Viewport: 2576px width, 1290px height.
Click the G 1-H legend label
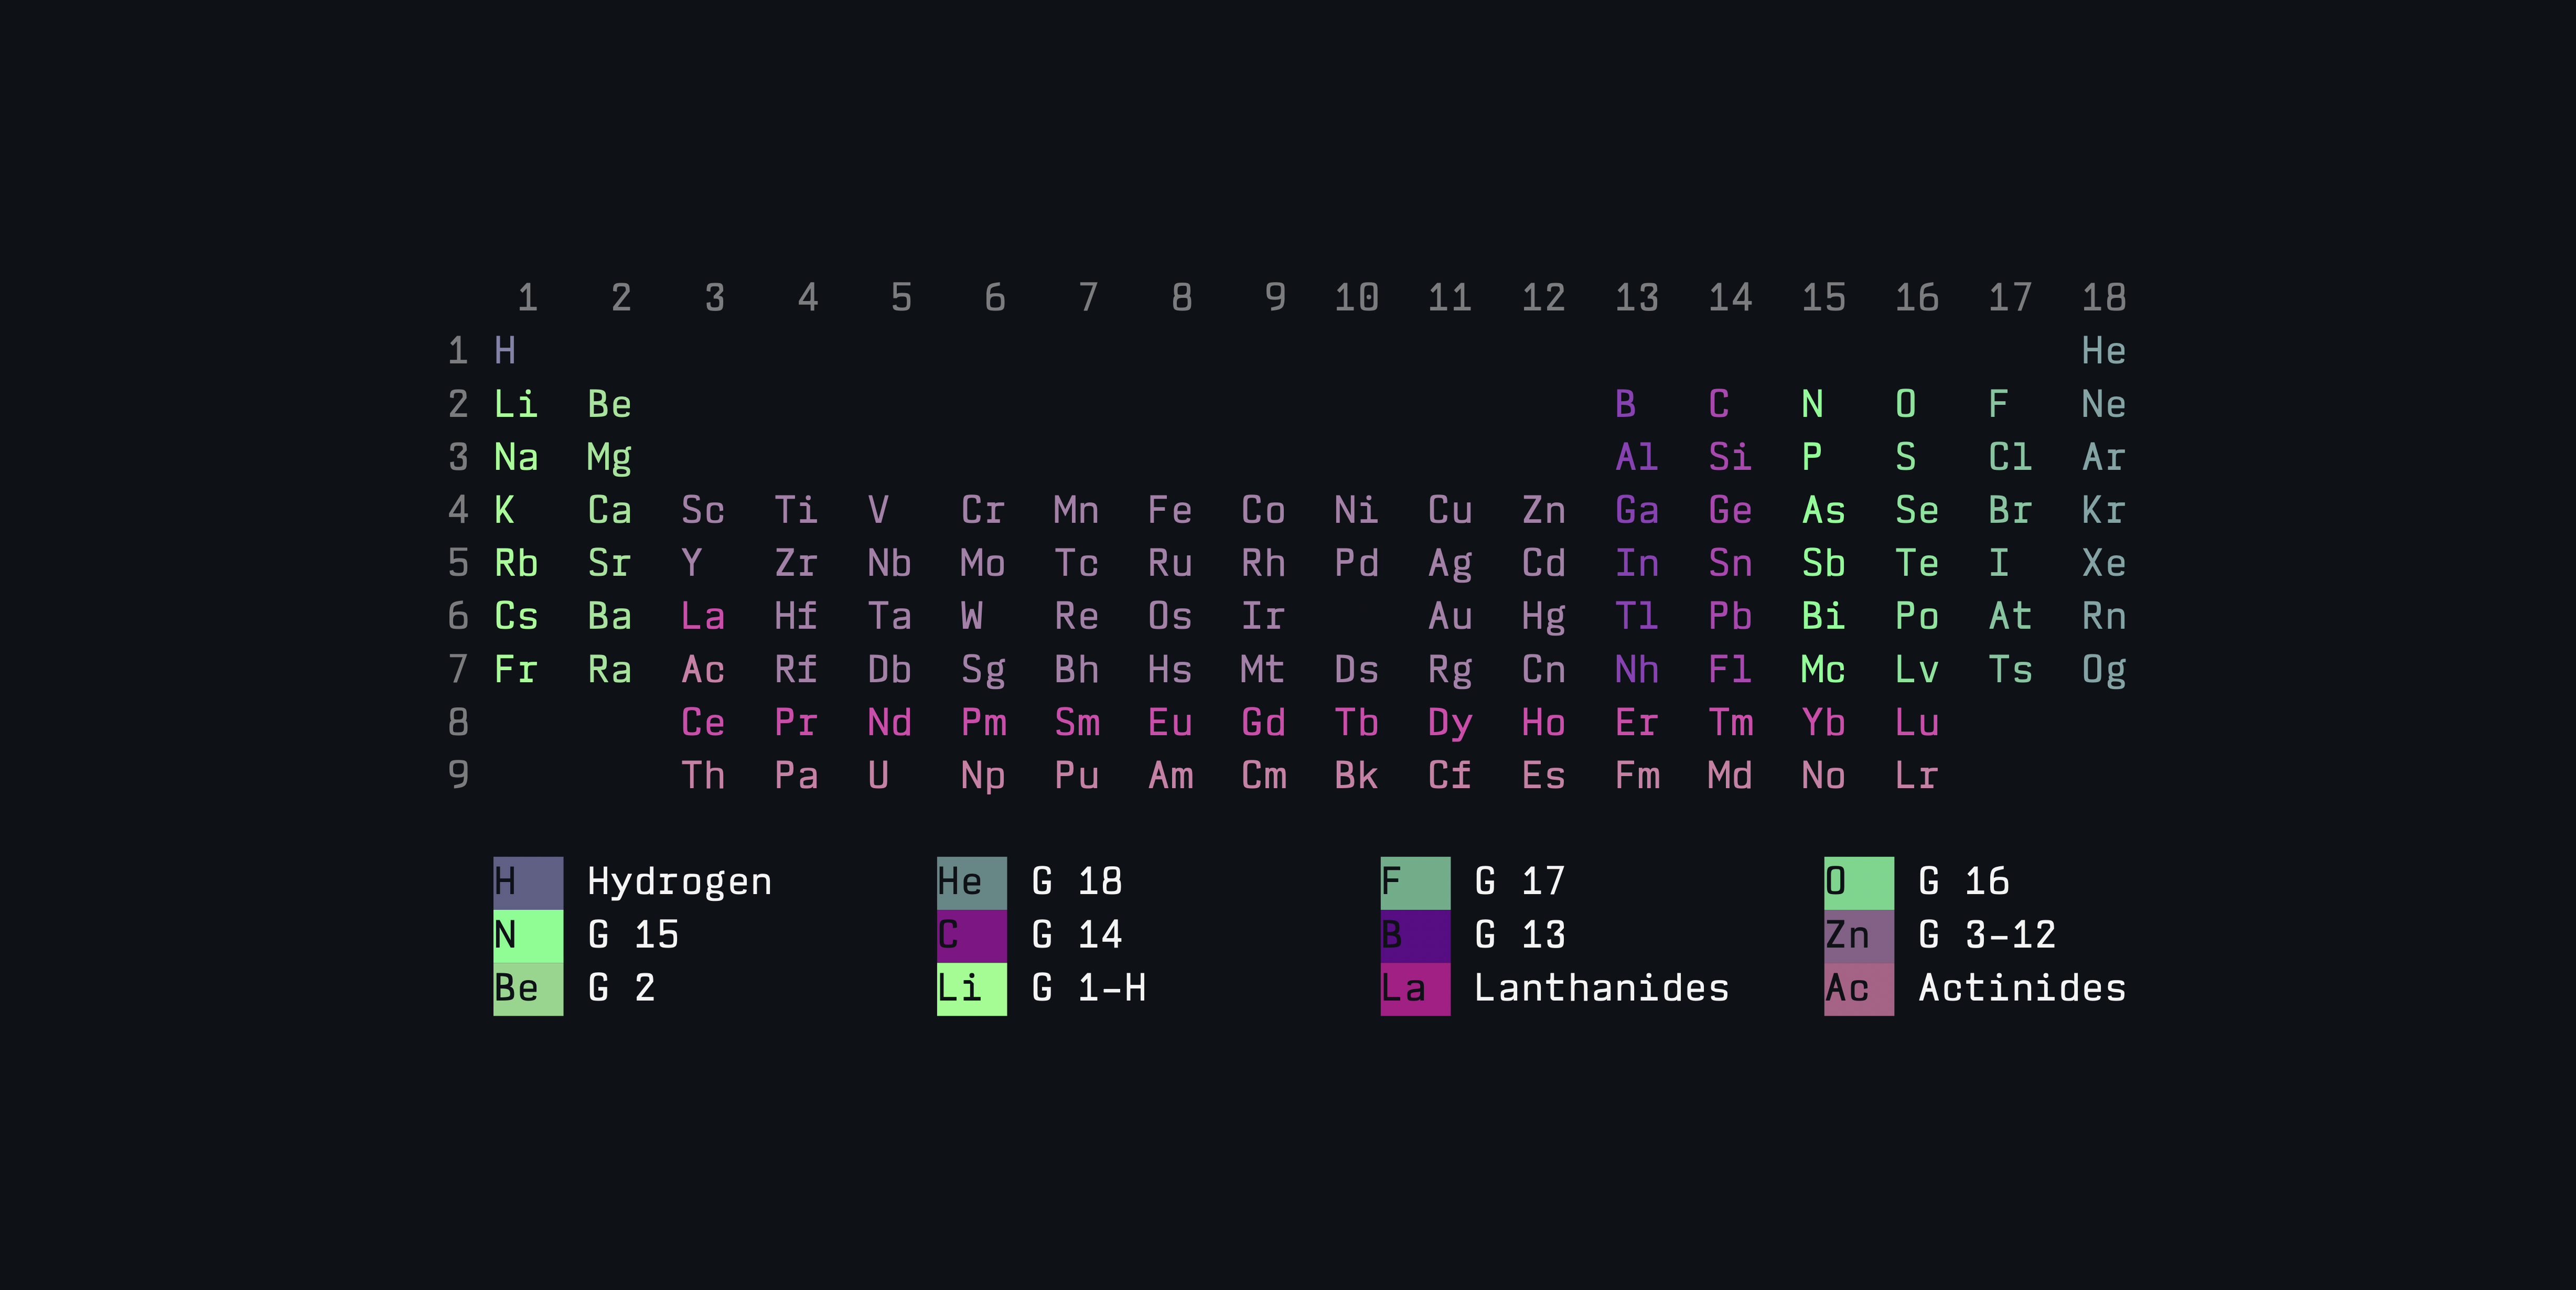(1088, 988)
